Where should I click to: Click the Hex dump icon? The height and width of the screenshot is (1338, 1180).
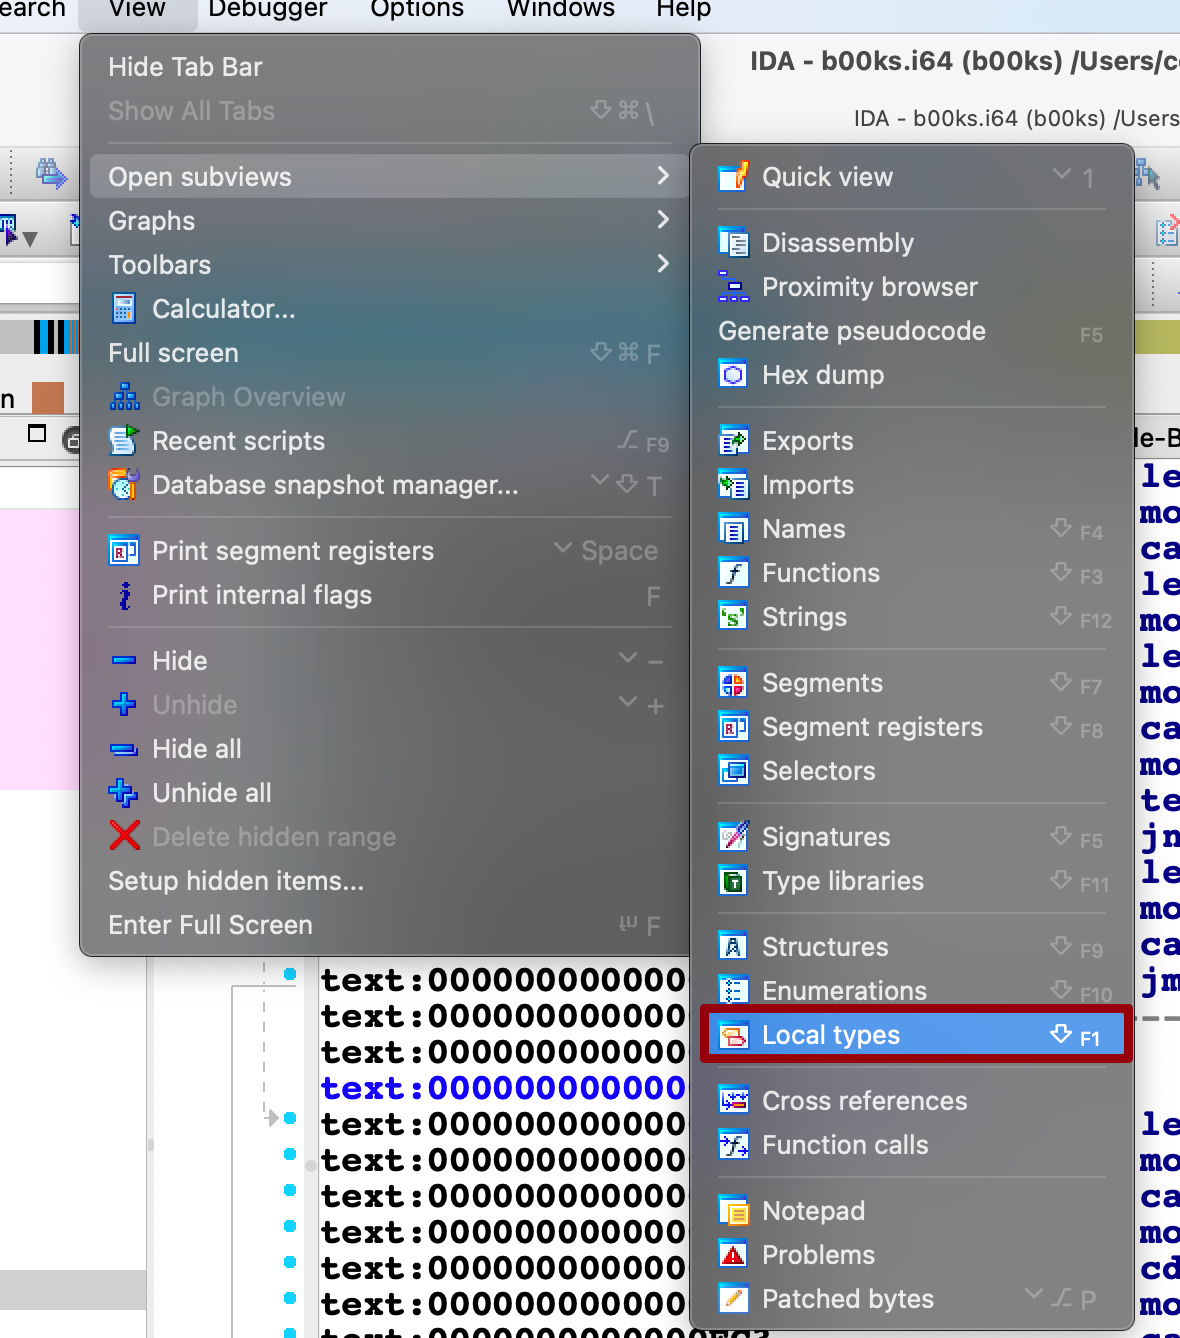pos(733,375)
